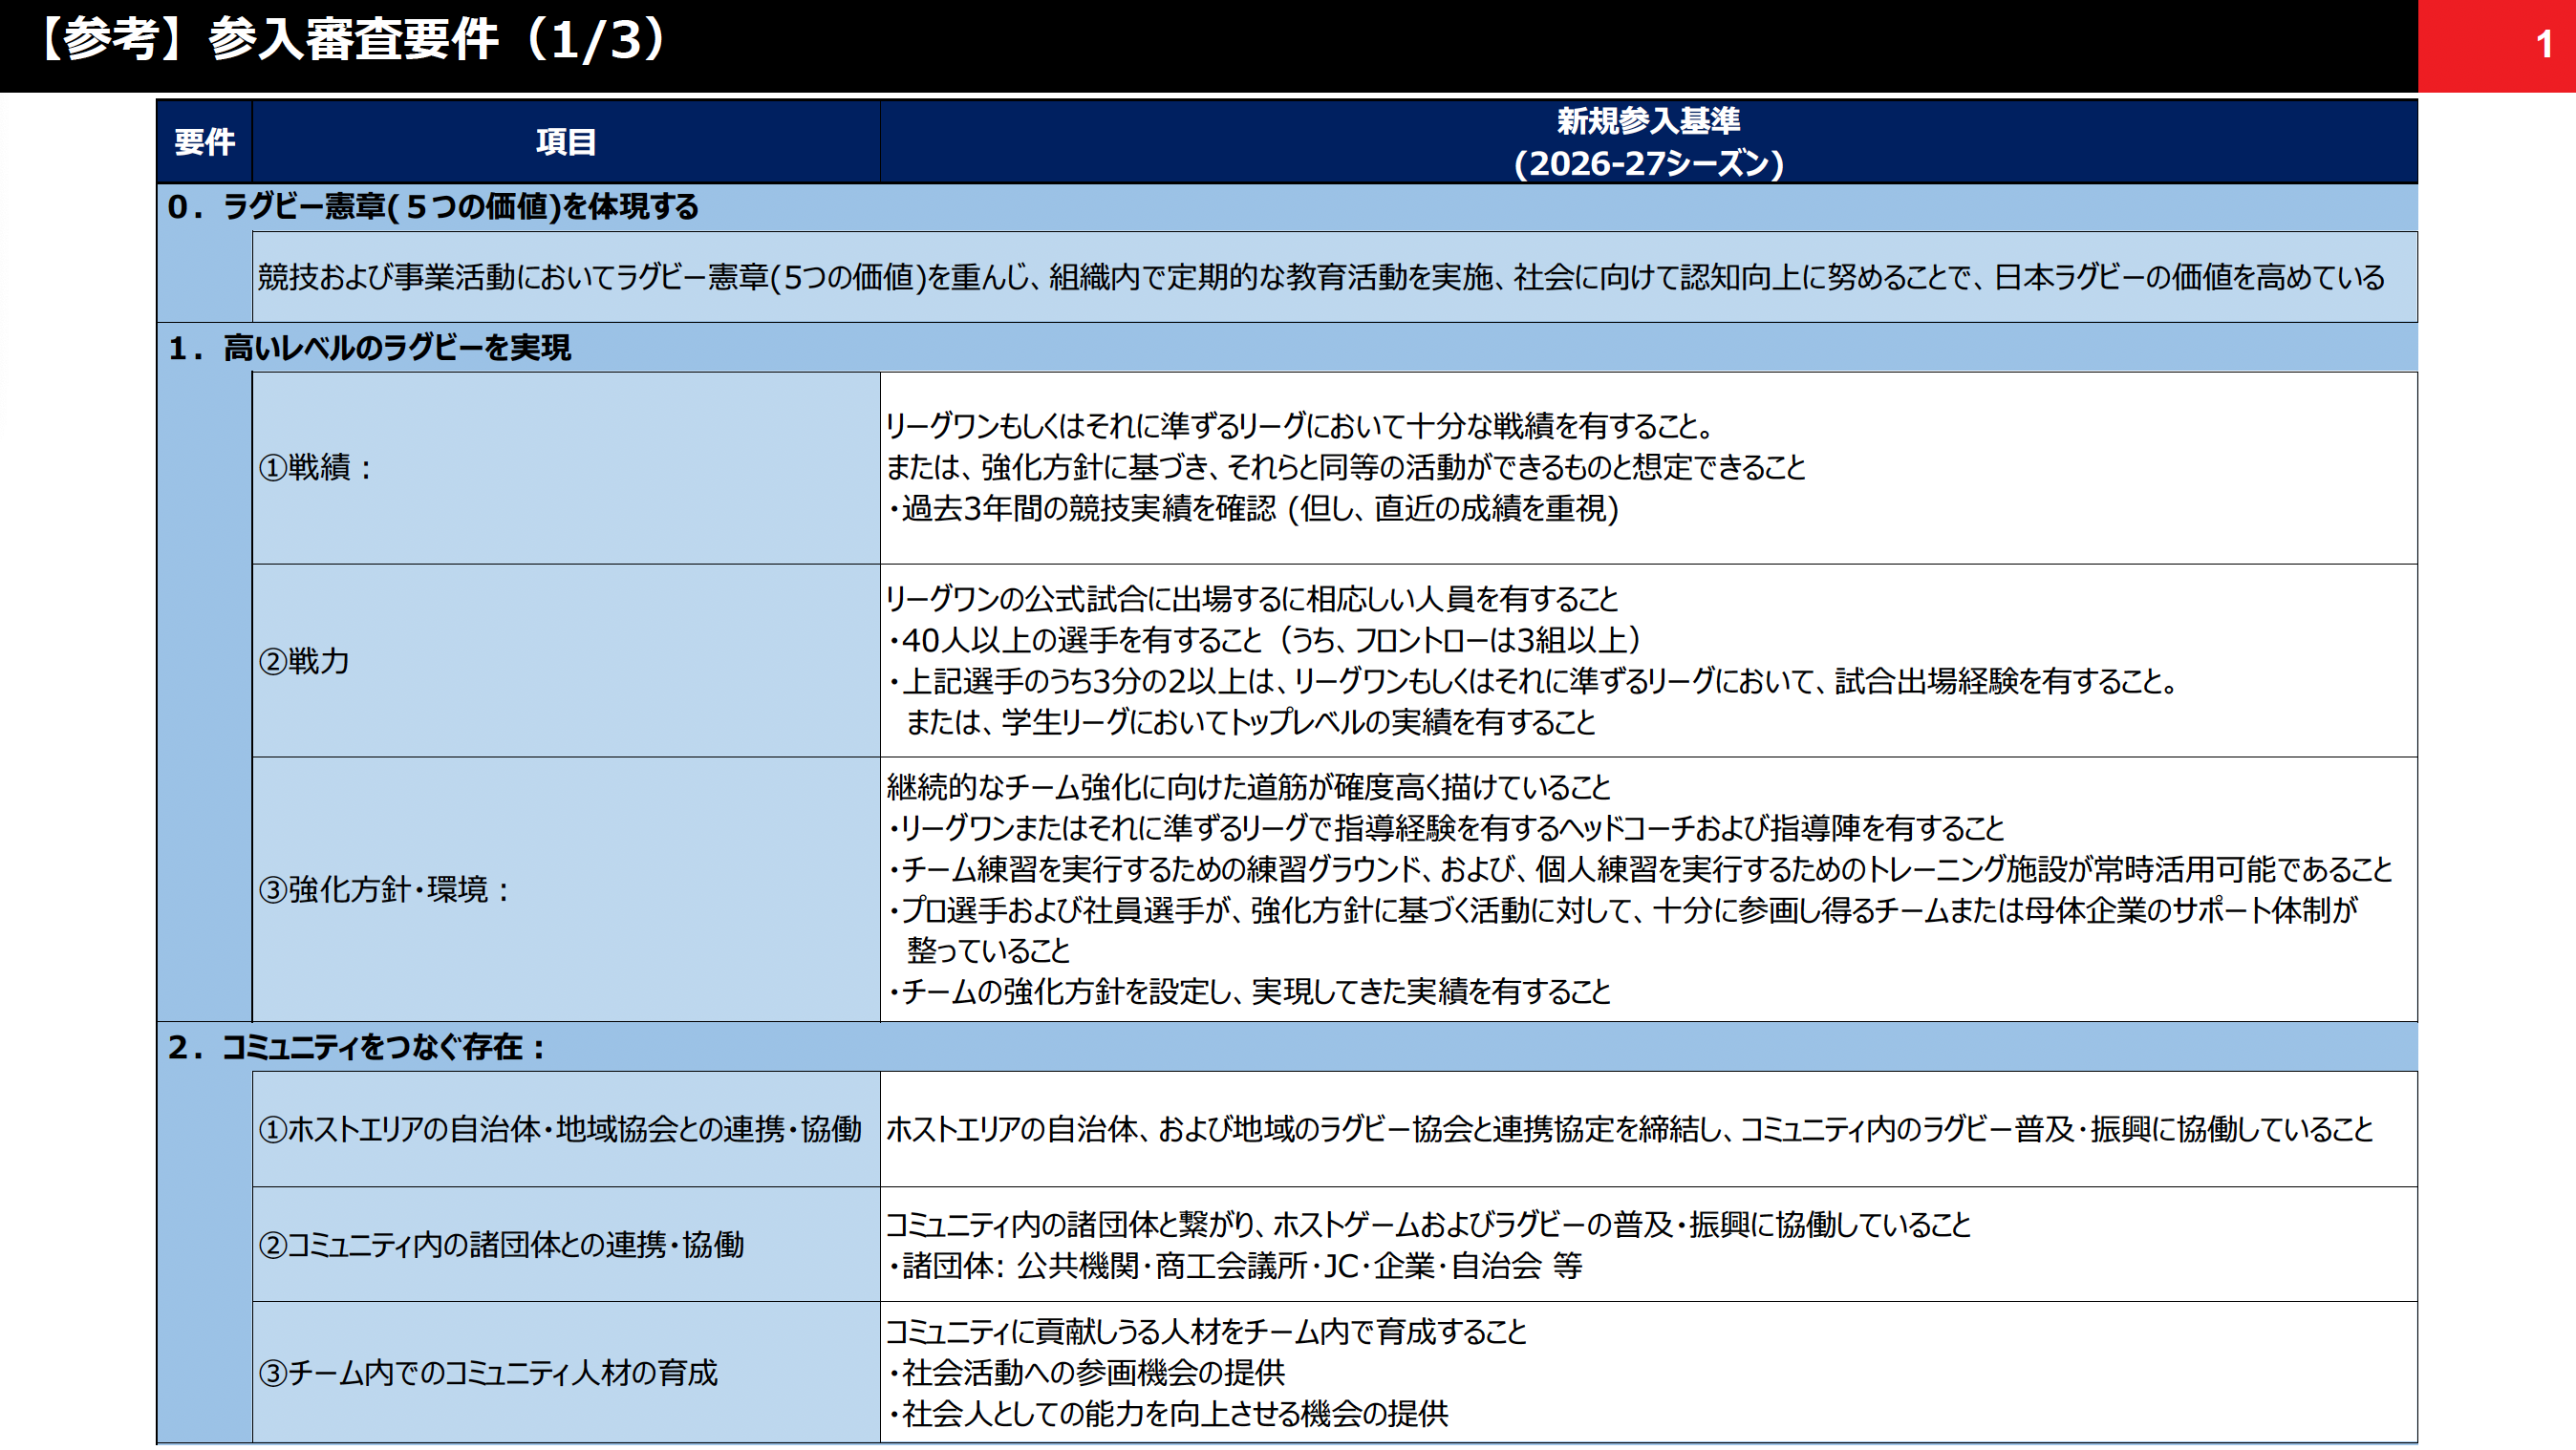
Task: Click the line または、強化方針に基づき
Action: click(1346, 467)
